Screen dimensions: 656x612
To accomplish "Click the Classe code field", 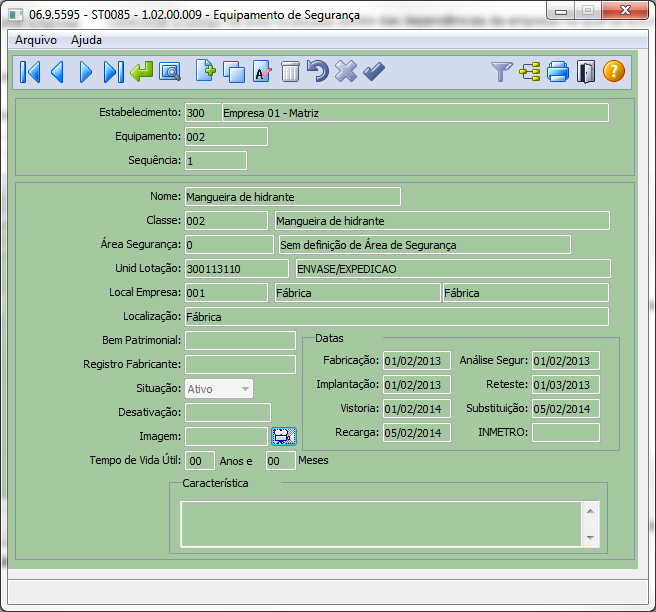I will 226,220.
